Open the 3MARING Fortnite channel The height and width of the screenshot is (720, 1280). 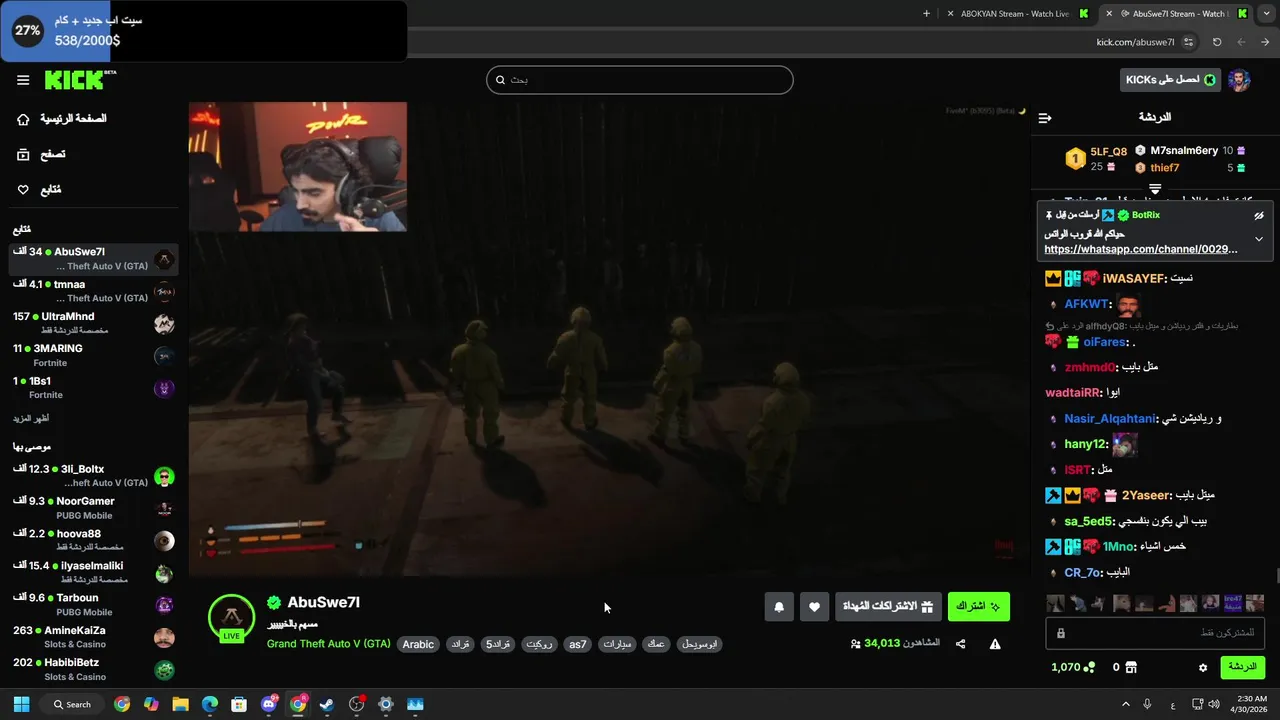93,355
